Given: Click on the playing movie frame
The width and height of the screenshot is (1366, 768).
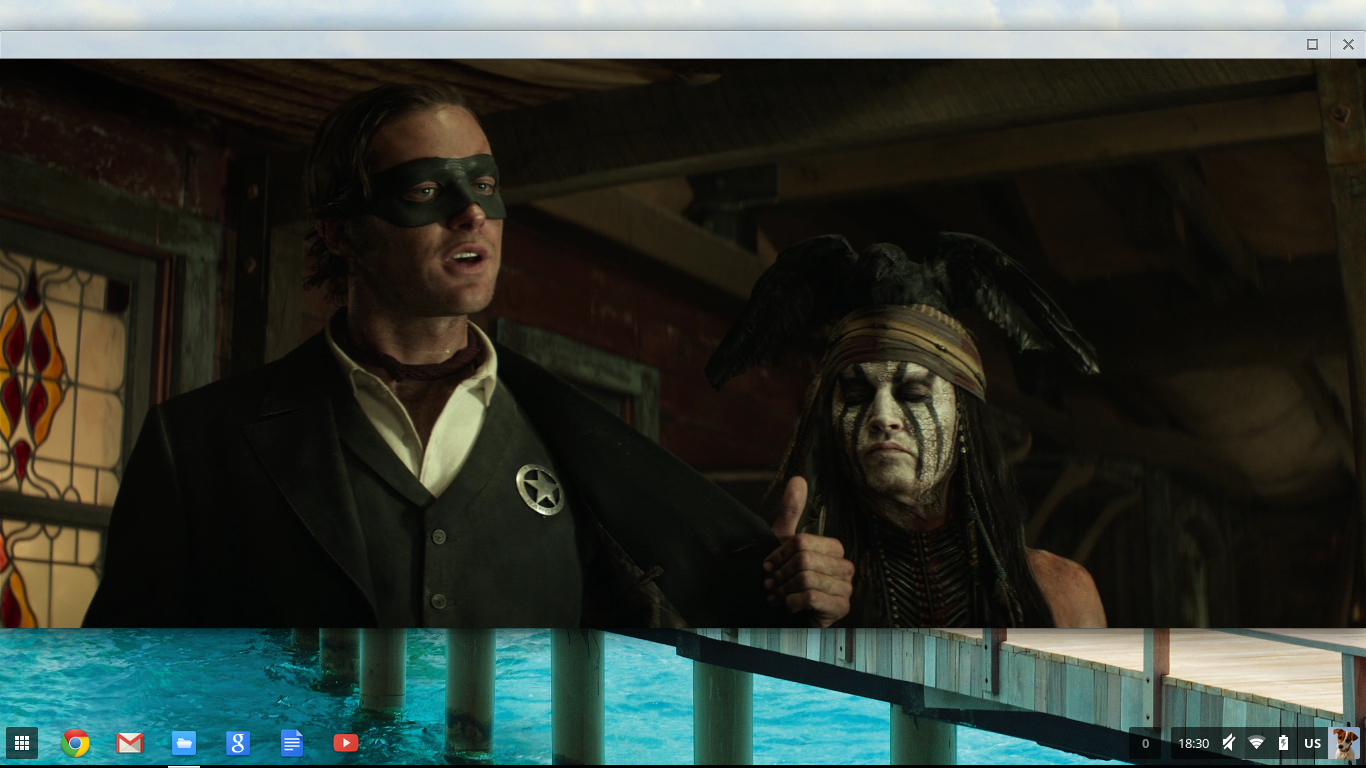Looking at the screenshot, I should (x=683, y=343).
